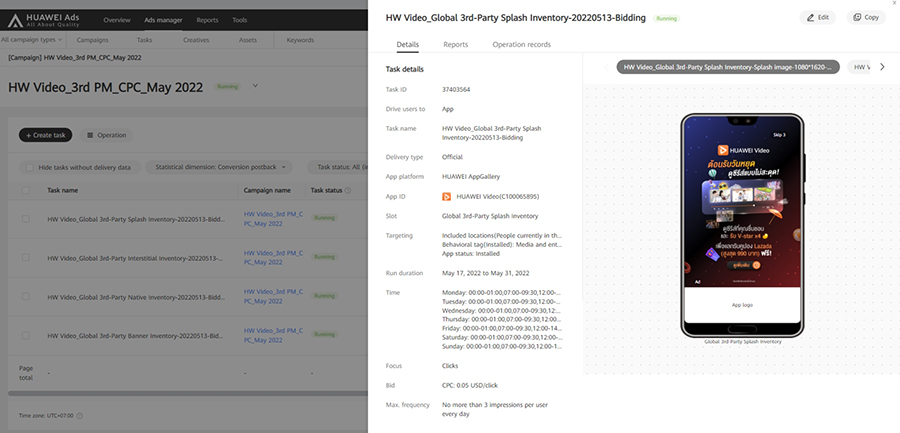This screenshot has width=900, height=433.
Task: Expand the All campaign types dropdown
Action: click(32, 40)
